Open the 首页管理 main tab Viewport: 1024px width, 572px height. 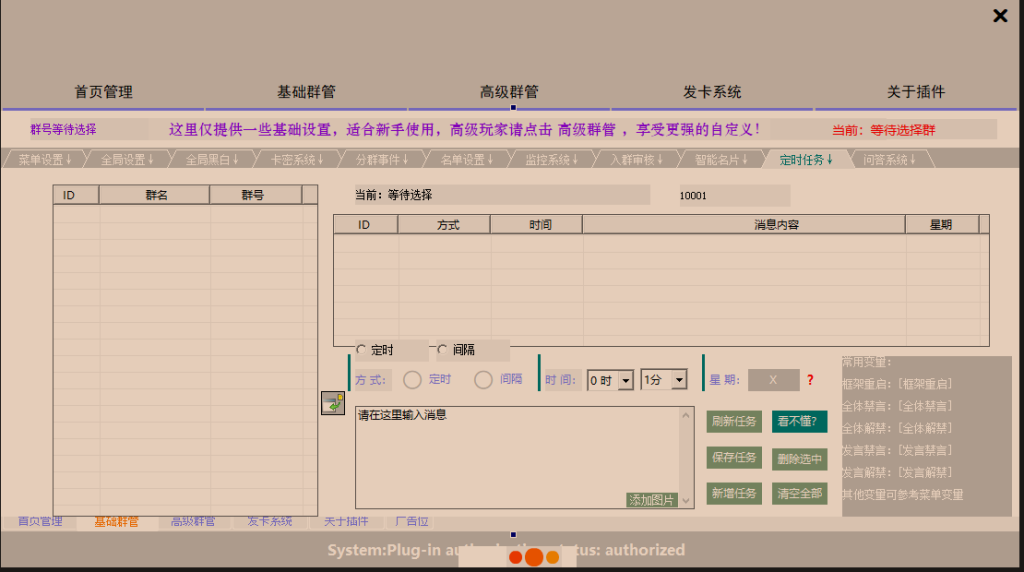coord(104,92)
